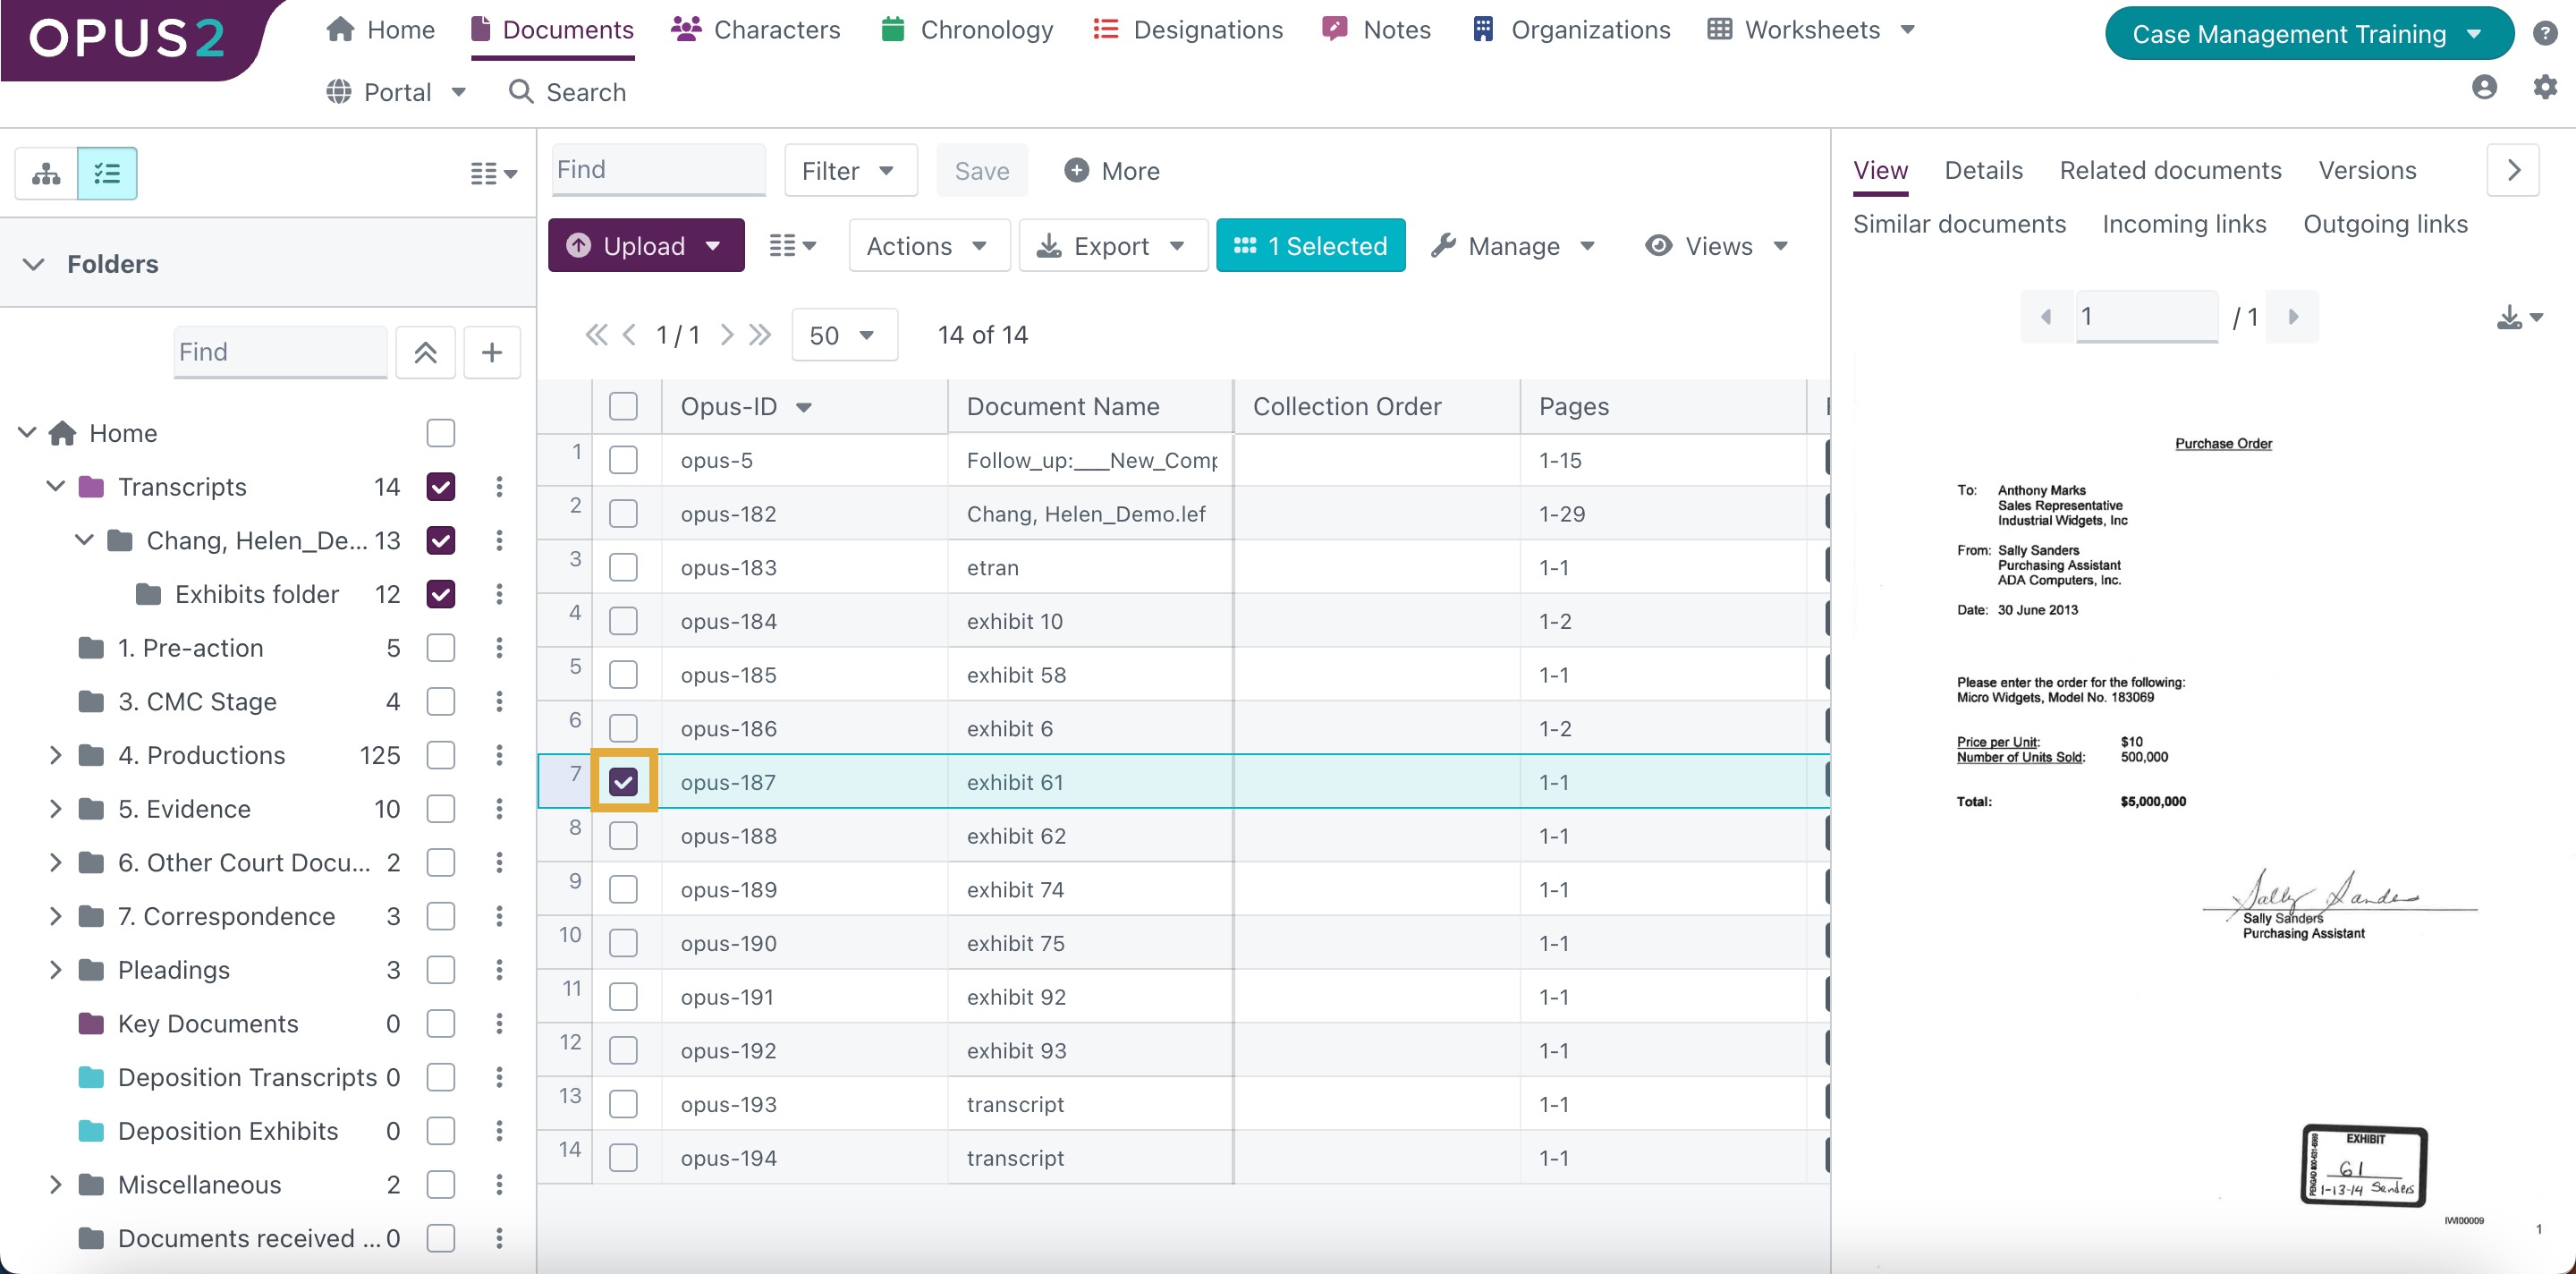
Task: Open the user account profile icon
Action: (2483, 87)
